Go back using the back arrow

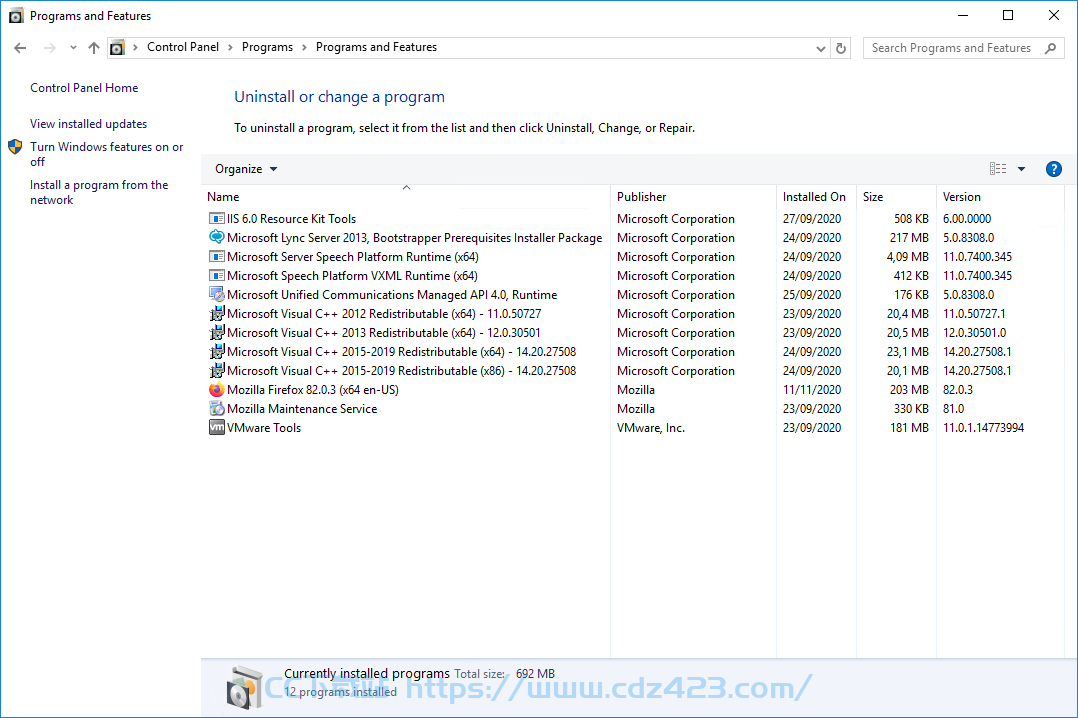click(x=20, y=47)
